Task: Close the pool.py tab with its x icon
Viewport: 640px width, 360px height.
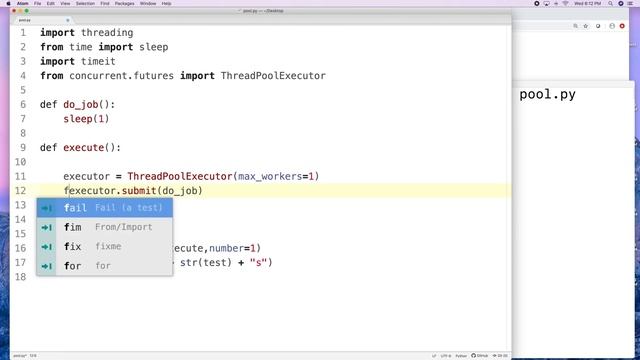Action: tap(68, 20)
